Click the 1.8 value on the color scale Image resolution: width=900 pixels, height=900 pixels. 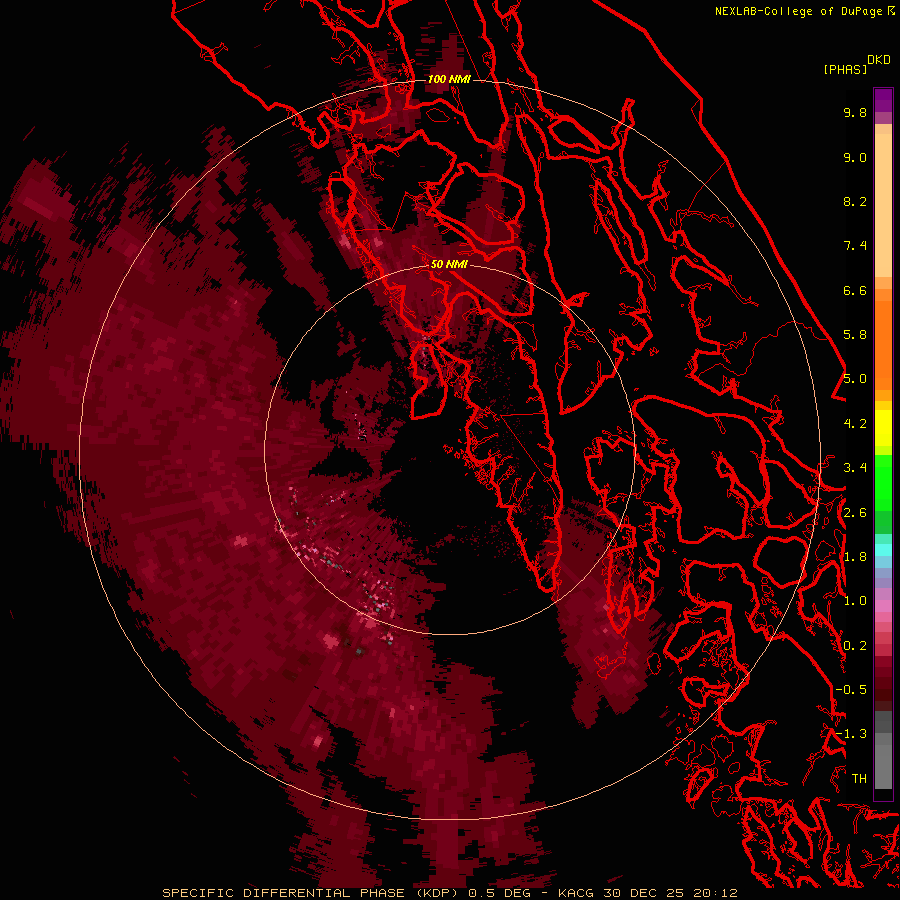tap(855, 557)
